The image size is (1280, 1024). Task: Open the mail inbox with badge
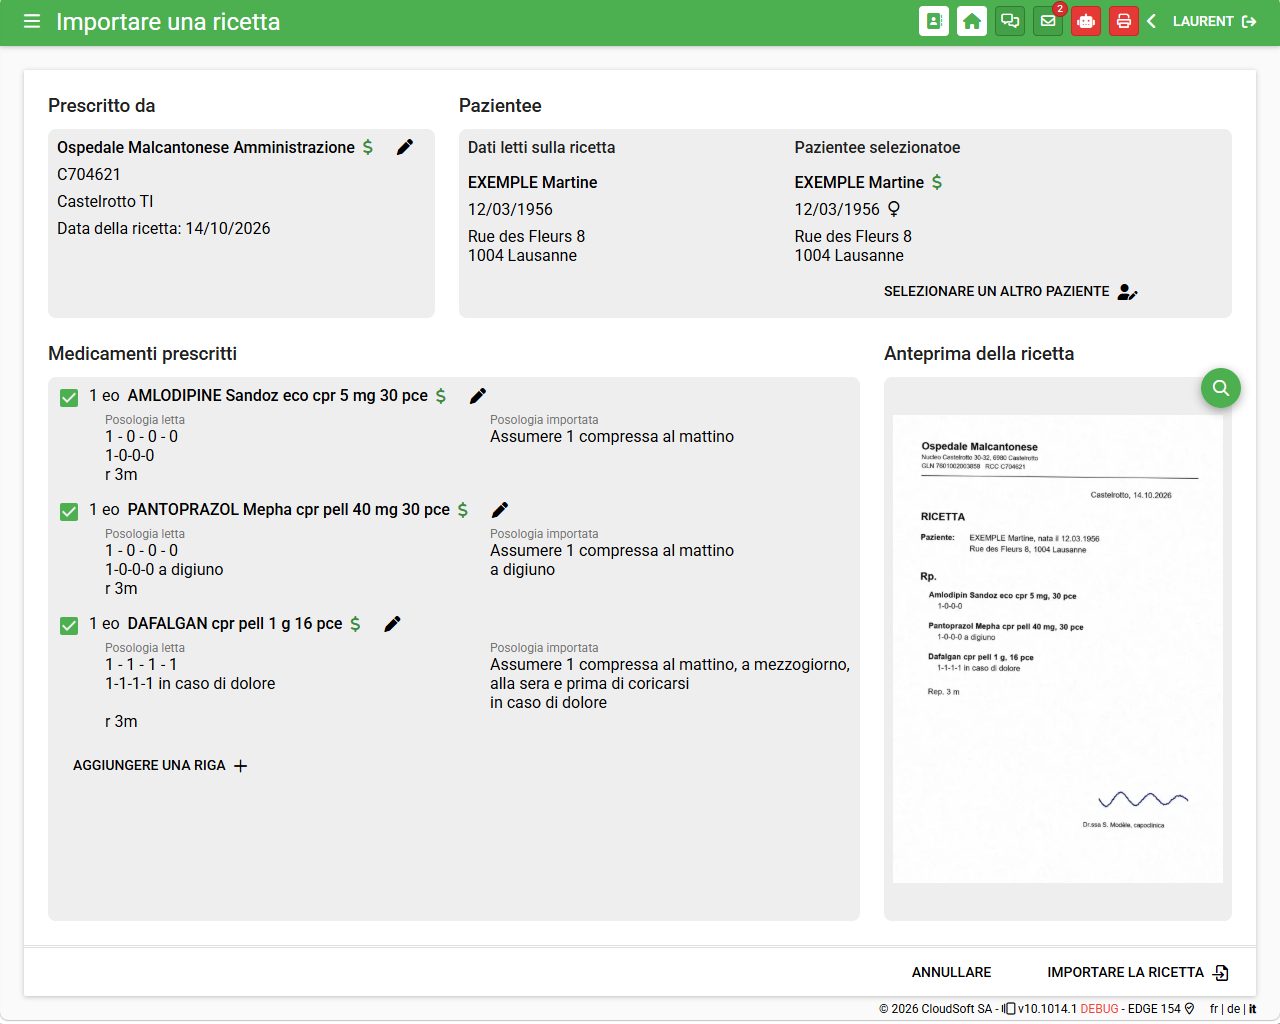tap(1048, 21)
